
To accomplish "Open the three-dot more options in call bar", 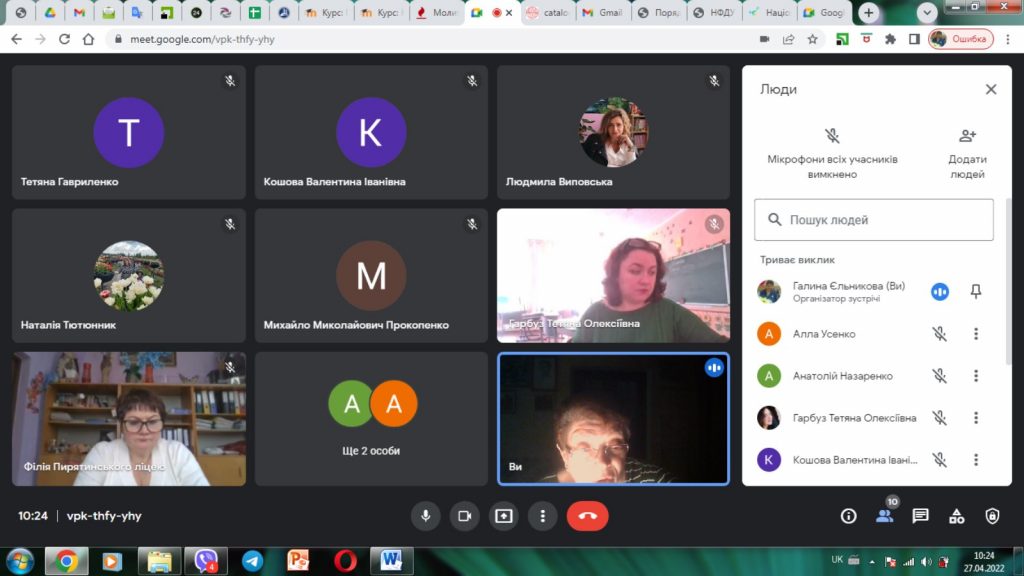I will click(x=542, y=516).
